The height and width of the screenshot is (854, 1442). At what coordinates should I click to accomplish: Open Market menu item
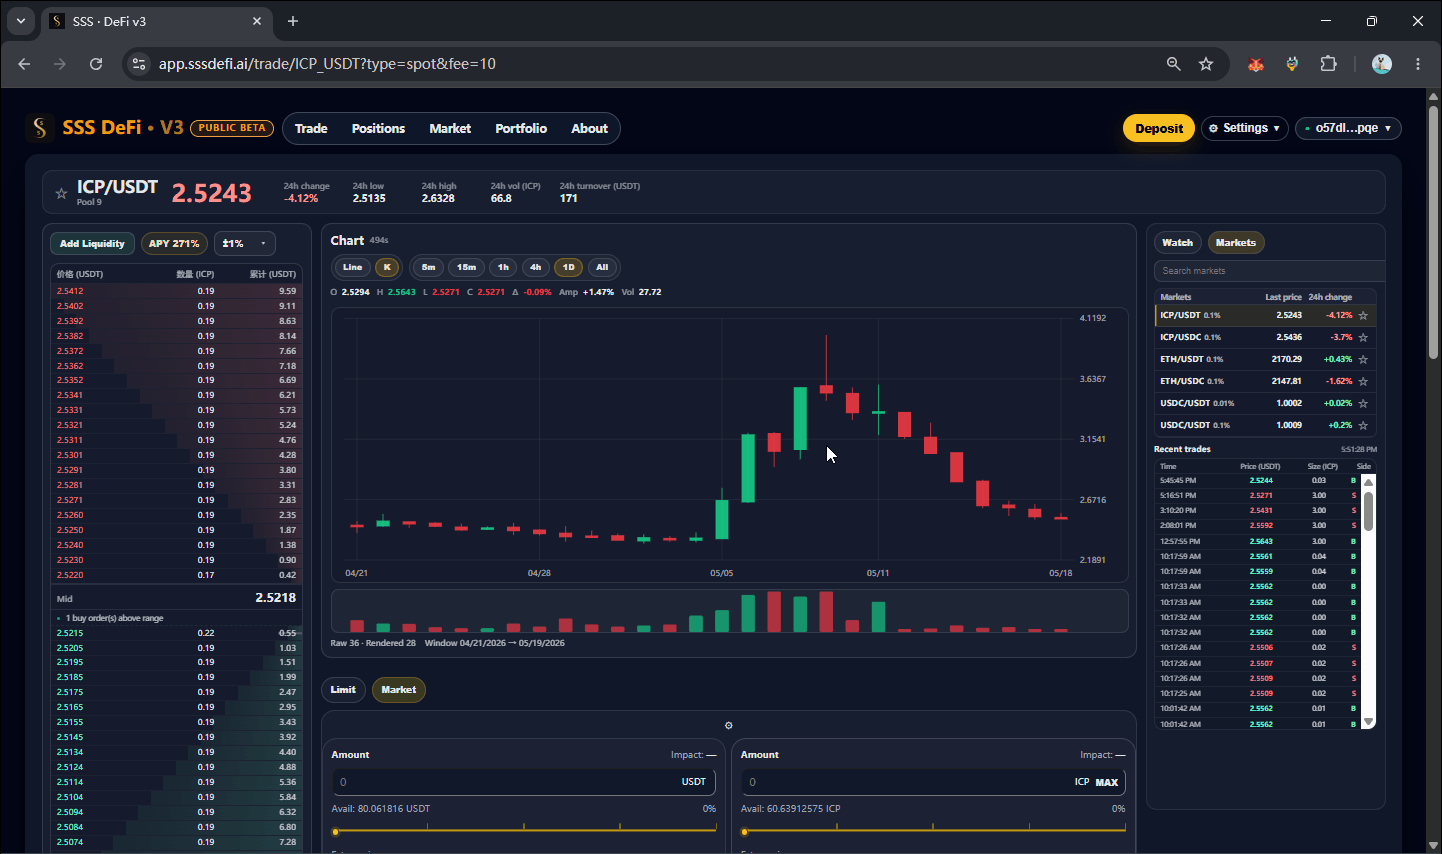point(450,128)
